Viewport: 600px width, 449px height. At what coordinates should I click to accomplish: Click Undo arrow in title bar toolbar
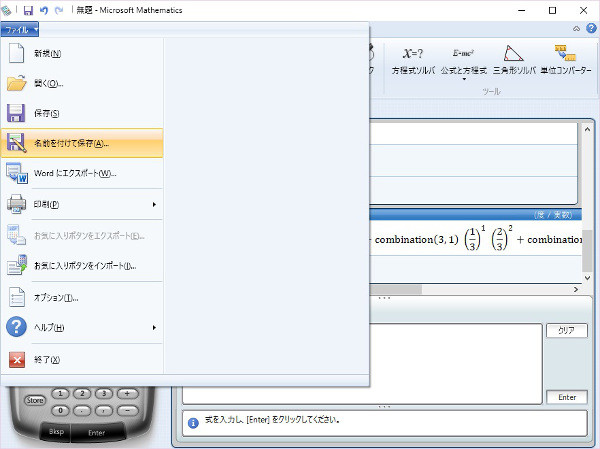point(44,10)
